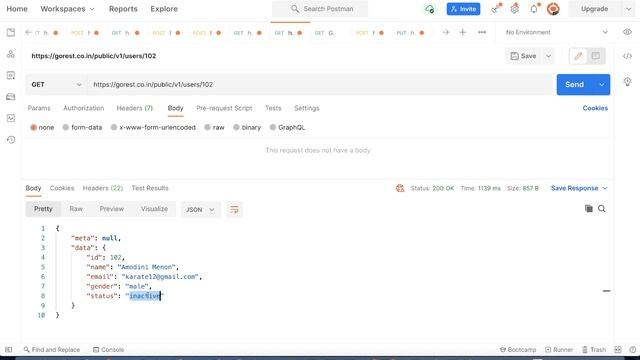640x360 pixels.
Task: Open environment quick look eye icon
Action: click(x=627, y=32)
